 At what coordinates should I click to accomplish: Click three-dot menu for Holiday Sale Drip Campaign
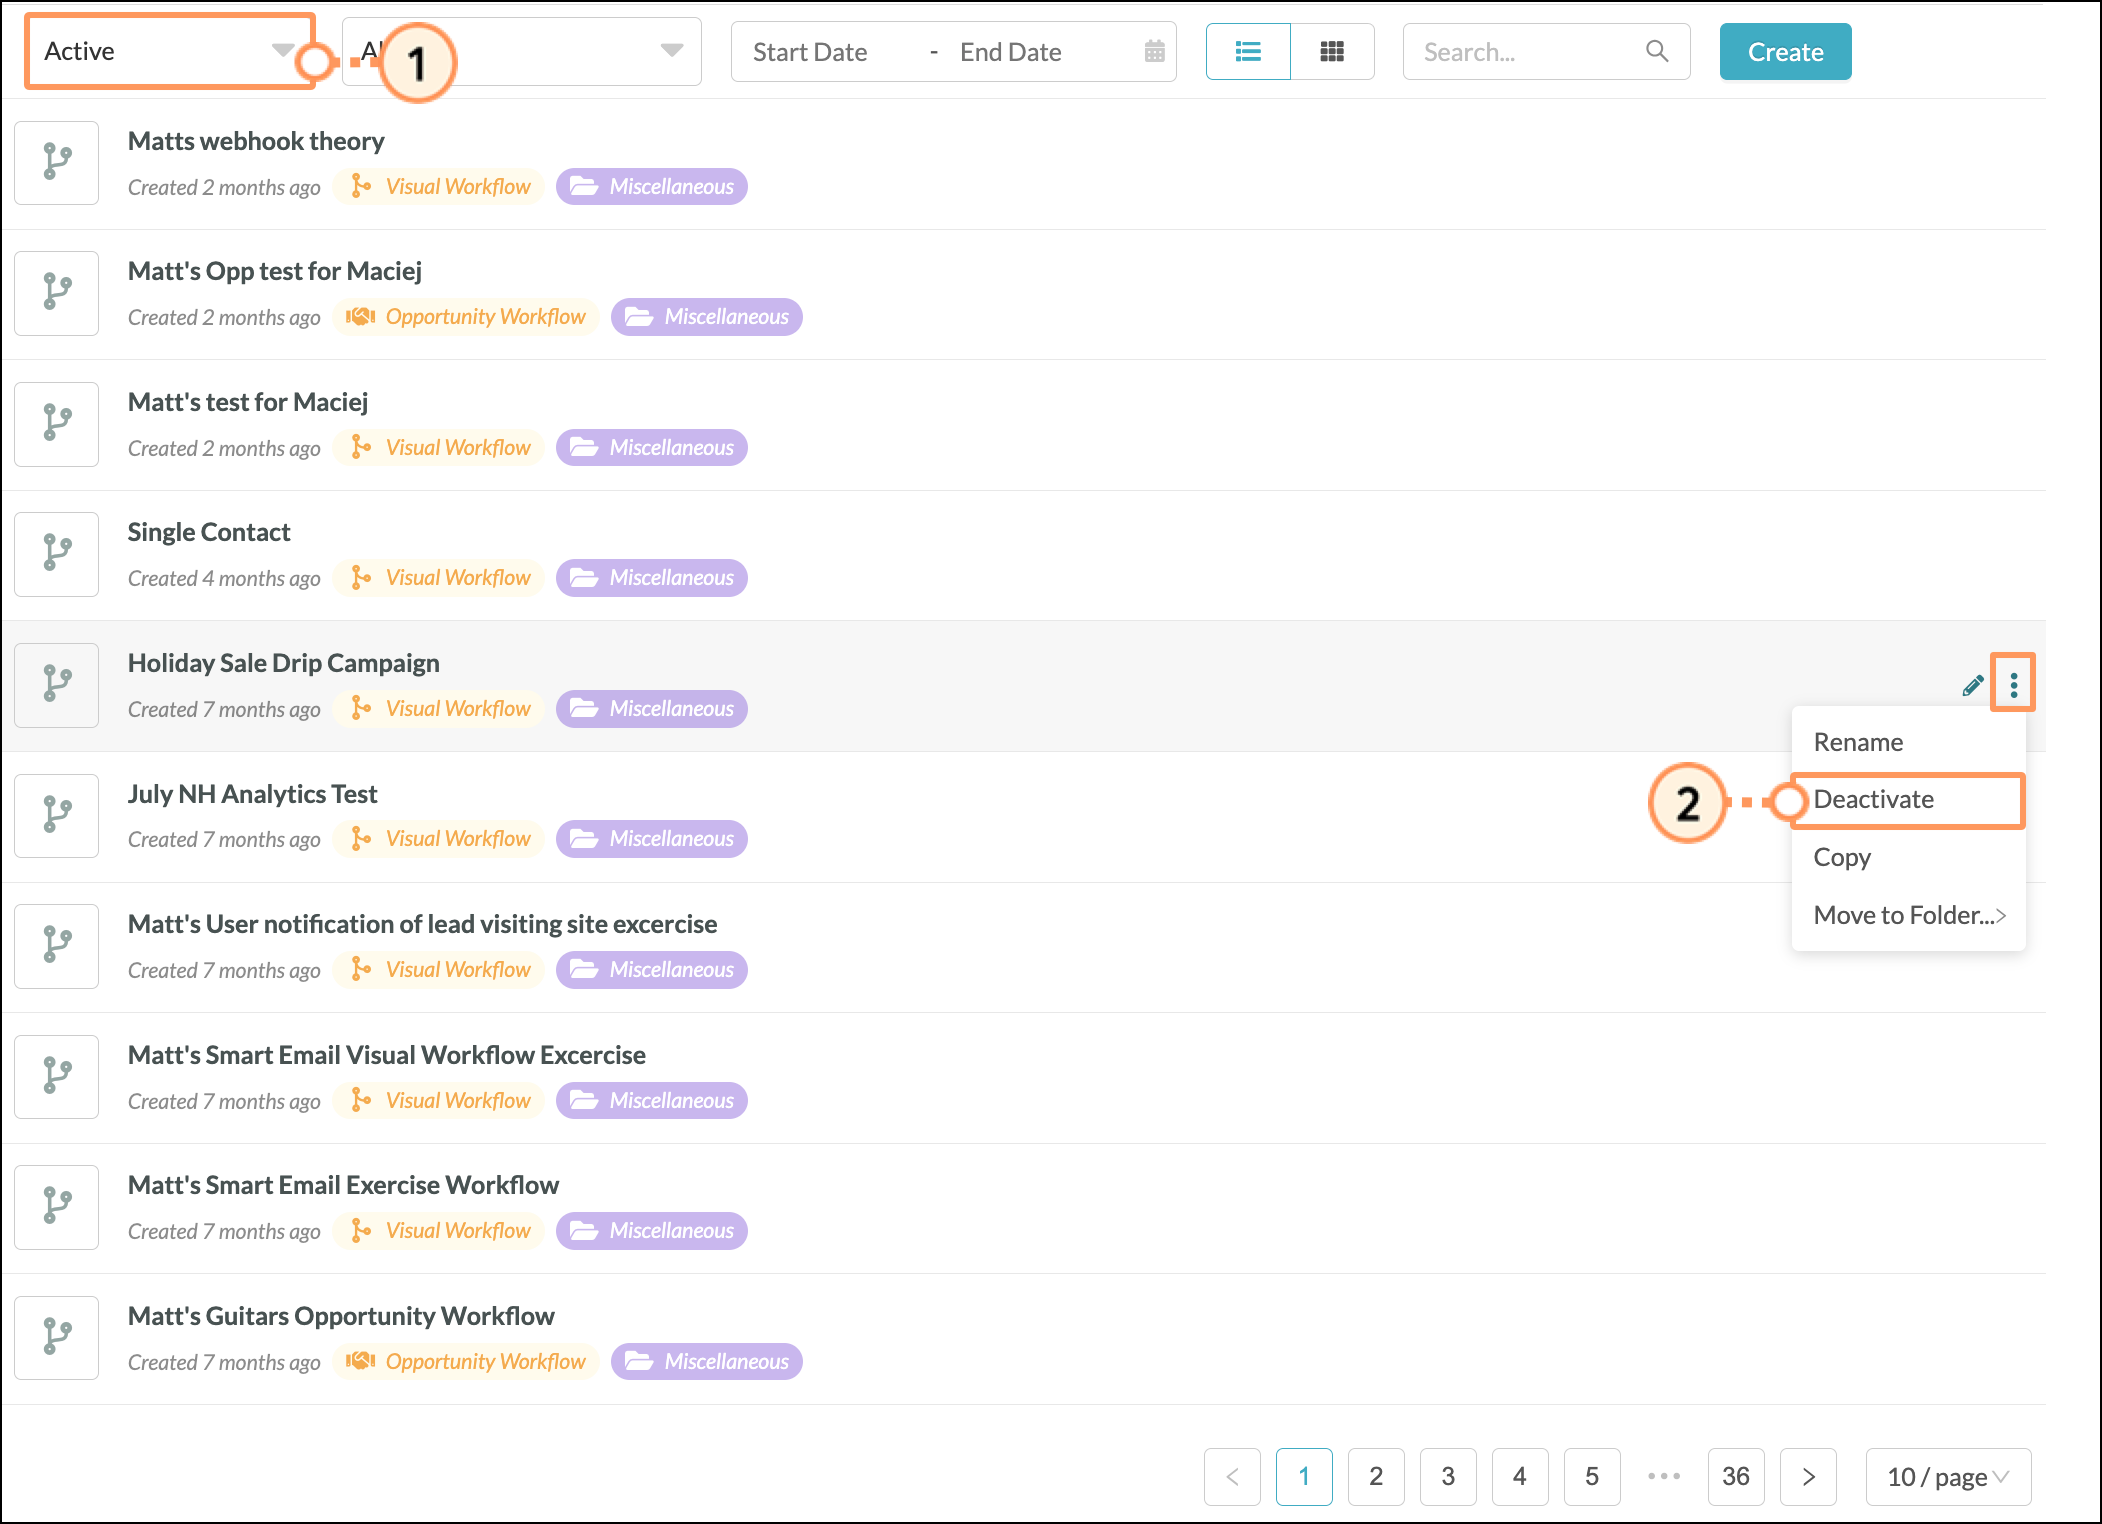pyautogui.click(x=2013, y=685)
